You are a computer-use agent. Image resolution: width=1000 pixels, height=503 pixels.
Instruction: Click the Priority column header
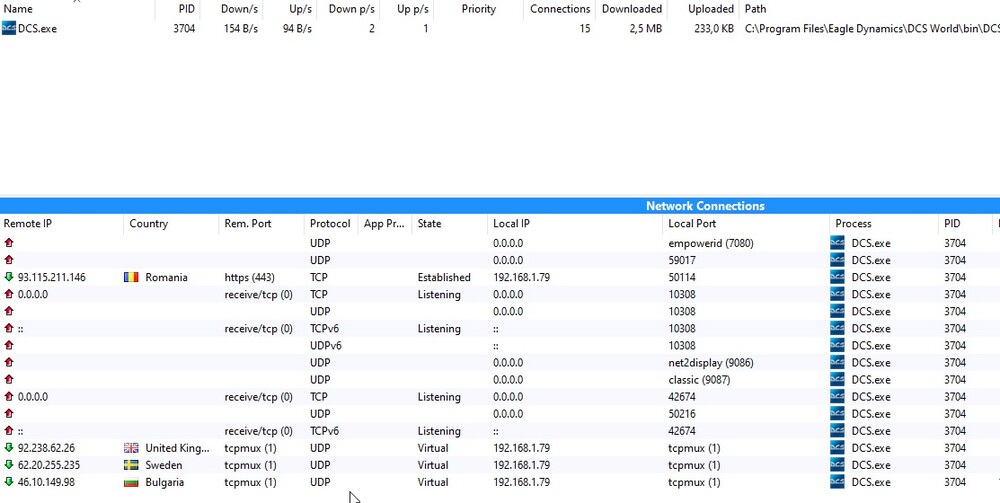[x=478, y=9]
